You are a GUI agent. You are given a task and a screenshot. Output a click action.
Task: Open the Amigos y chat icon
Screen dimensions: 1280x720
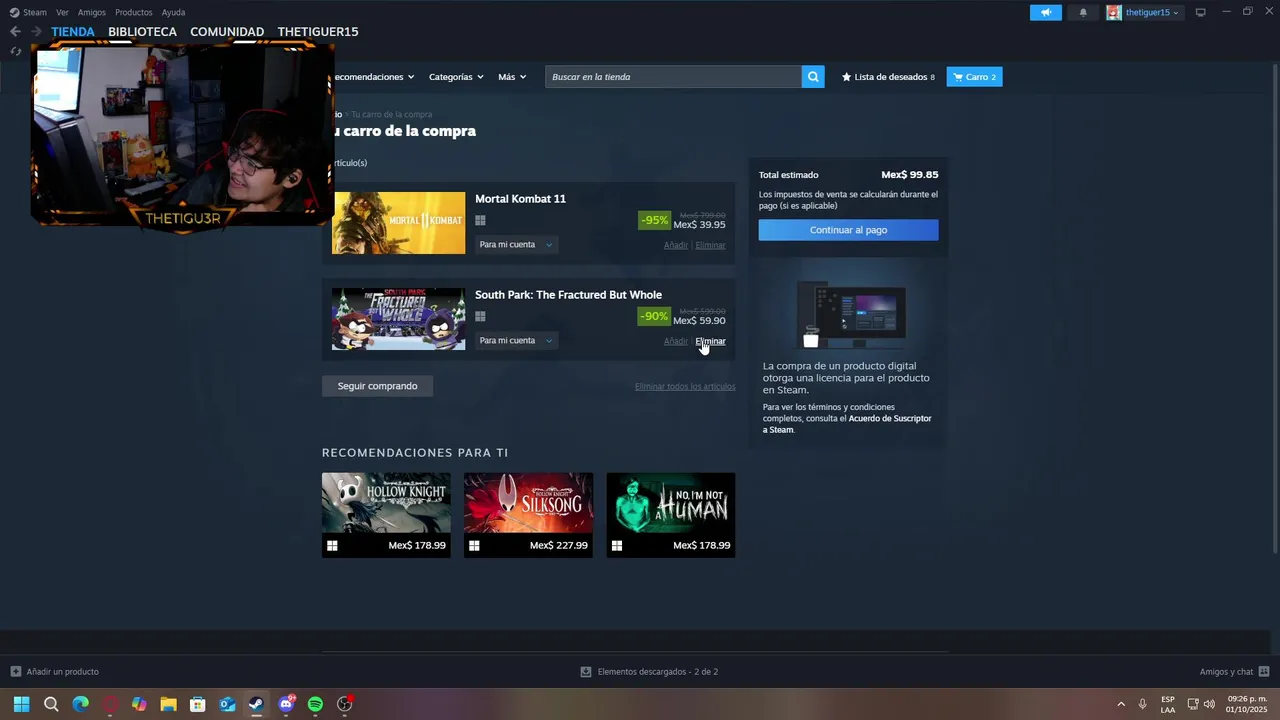point(1264,672)
